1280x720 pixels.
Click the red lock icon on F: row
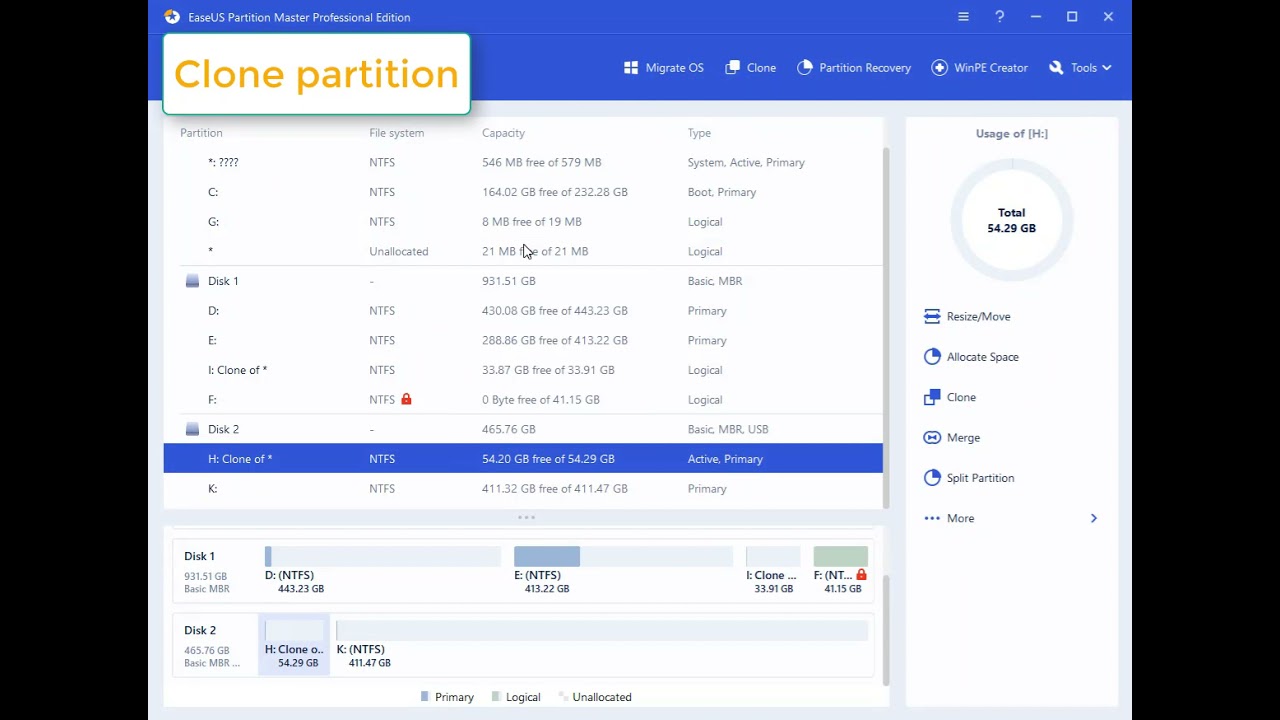(x=406, y=399)
